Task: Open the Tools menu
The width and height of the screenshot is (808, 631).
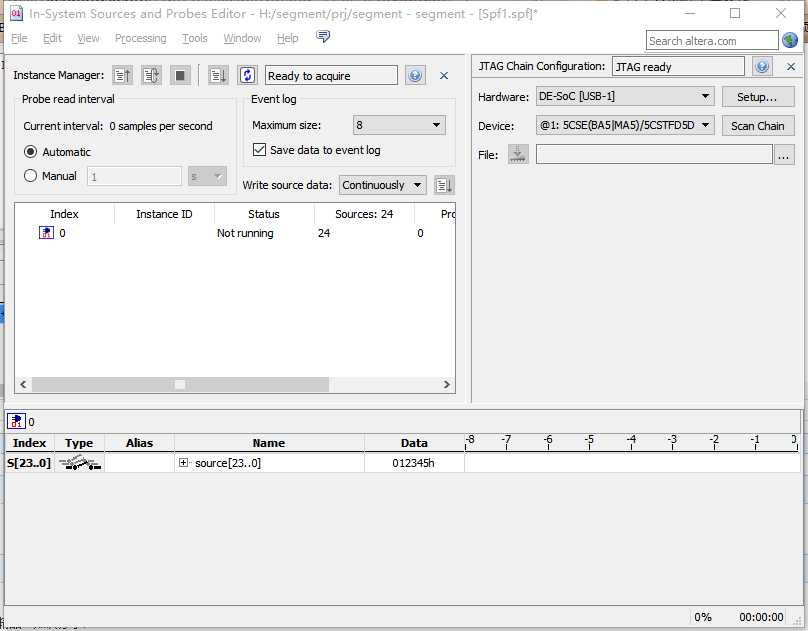Action: [194, 38]
